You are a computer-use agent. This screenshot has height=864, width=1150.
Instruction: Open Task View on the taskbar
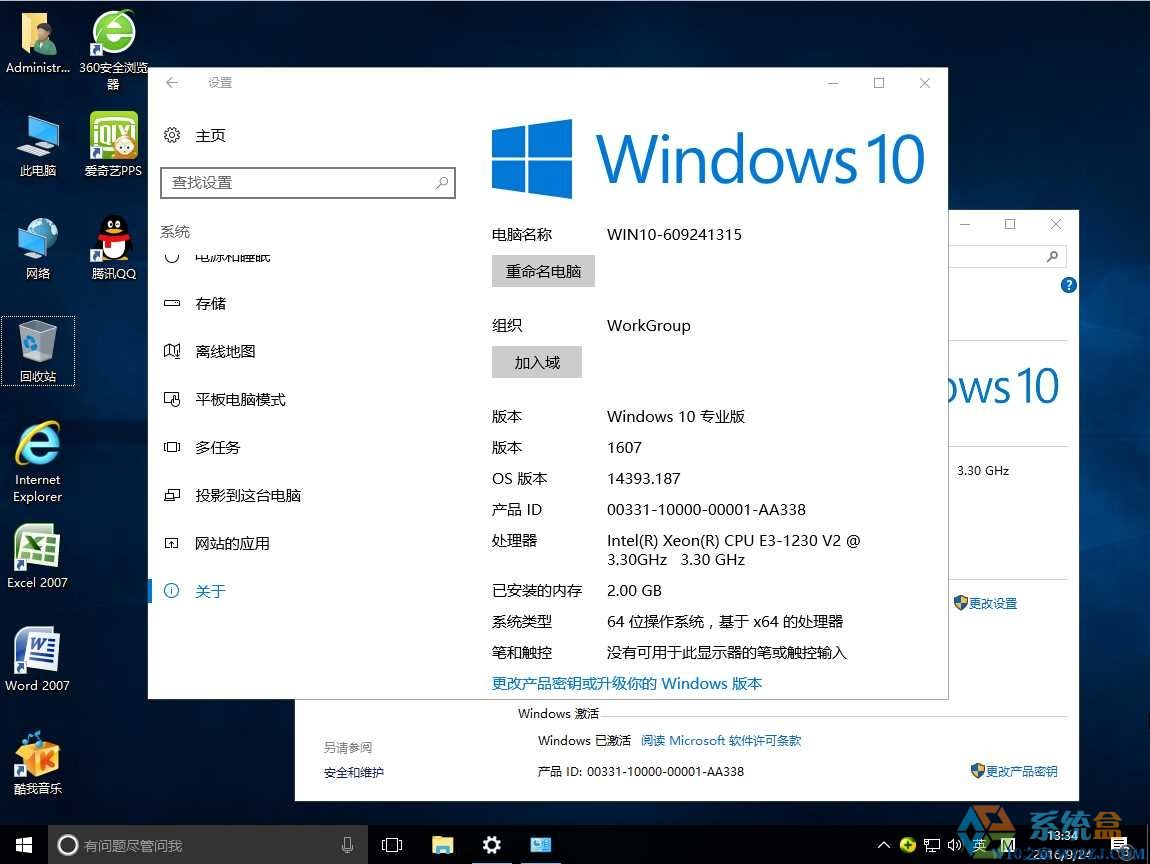(x=392, y=845)
